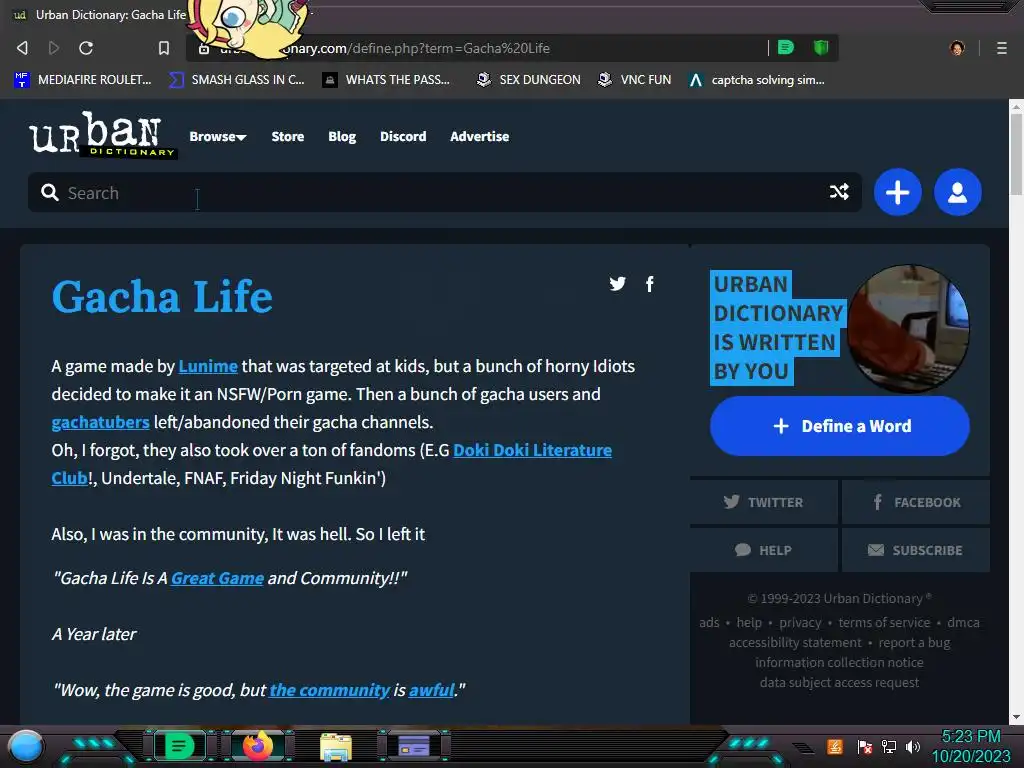Click the volume speaker tray icon
This screenshot has width=1024, height=768.
913,746
